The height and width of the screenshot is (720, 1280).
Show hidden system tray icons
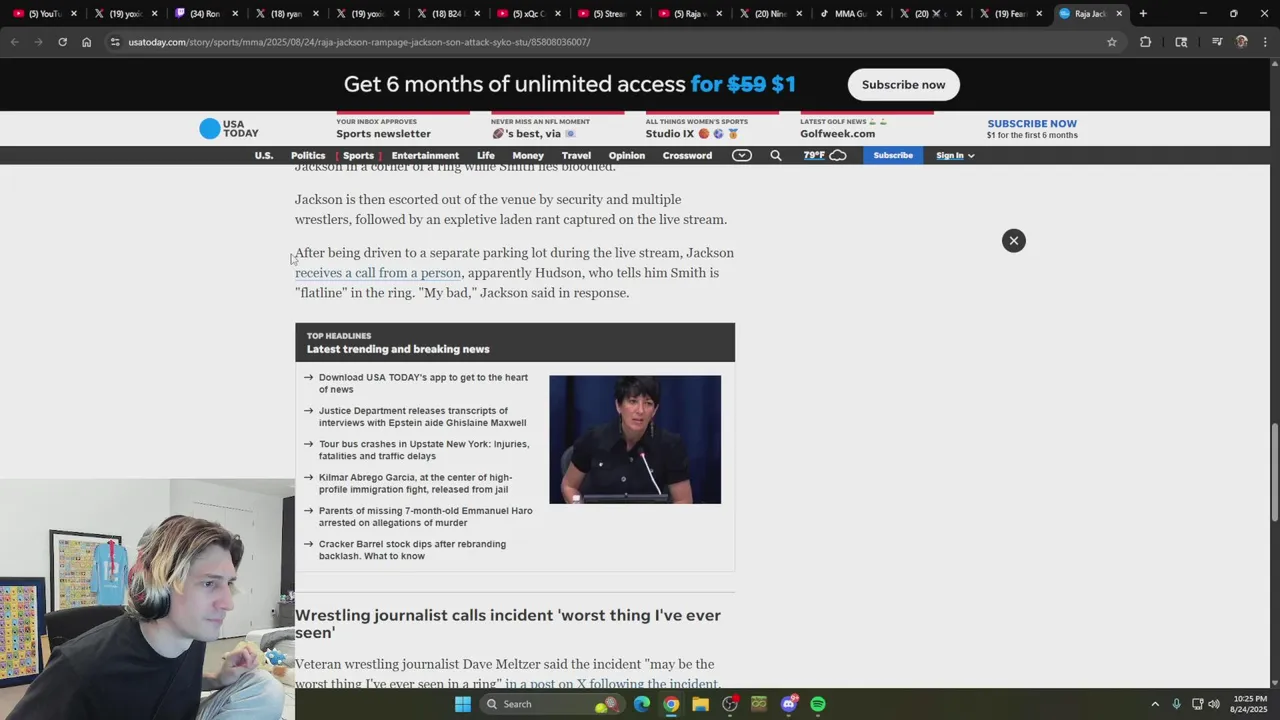pos(1155,704)
